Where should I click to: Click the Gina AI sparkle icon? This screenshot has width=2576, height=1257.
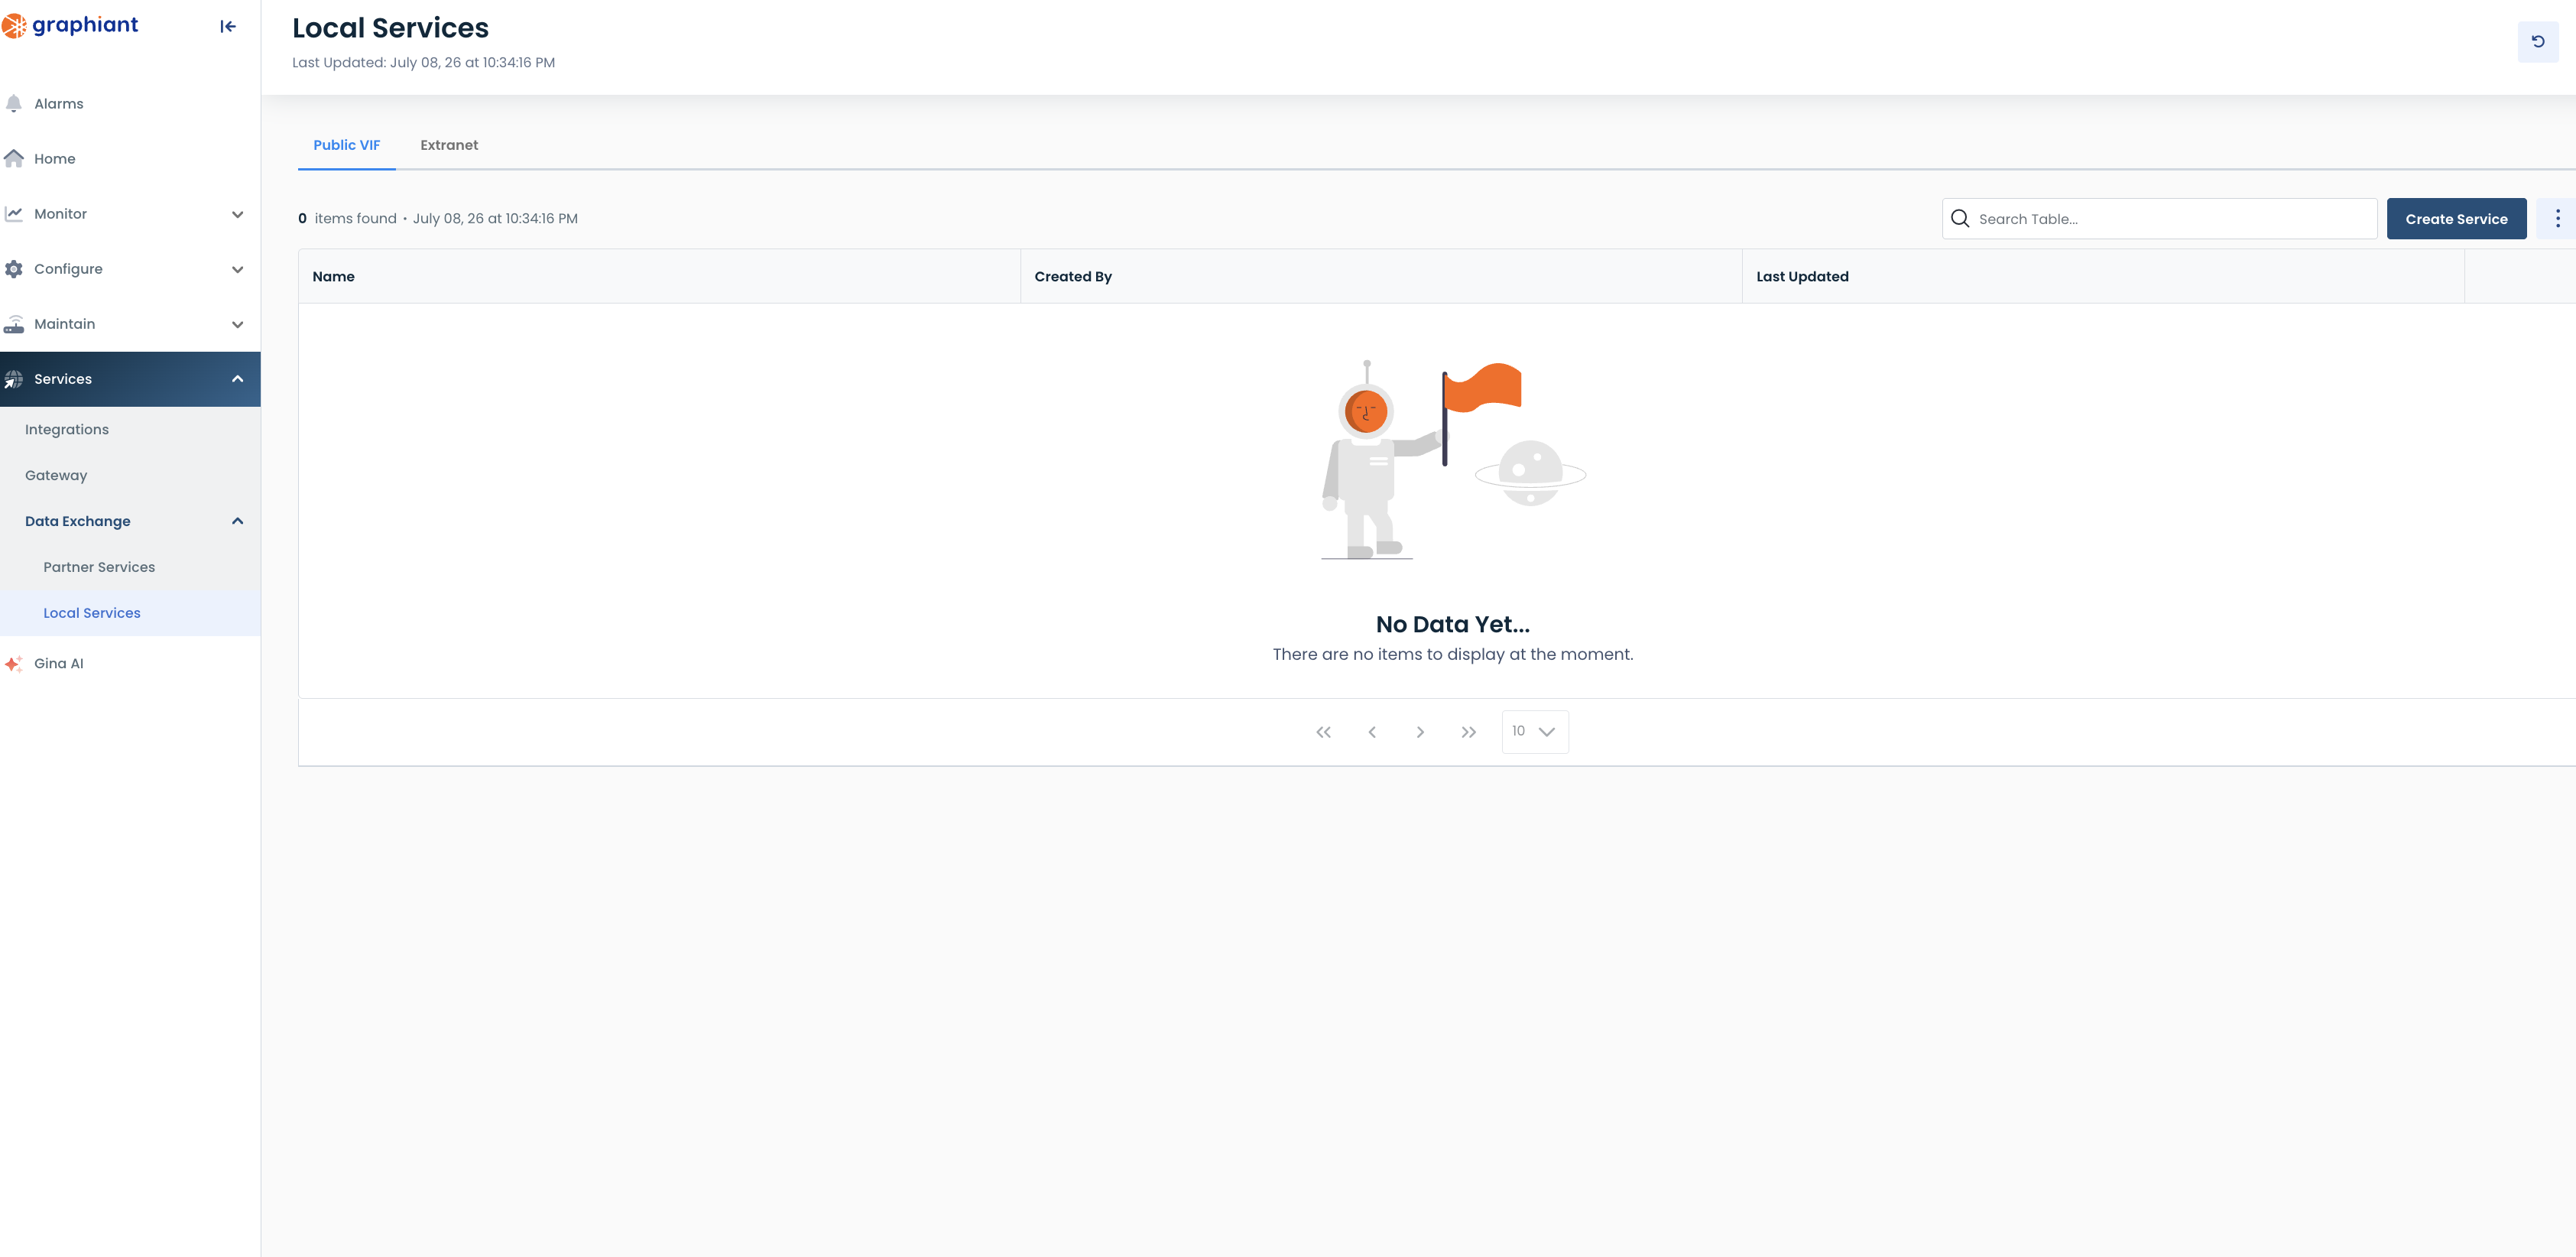pyautogui.click(x=14, y=664)
